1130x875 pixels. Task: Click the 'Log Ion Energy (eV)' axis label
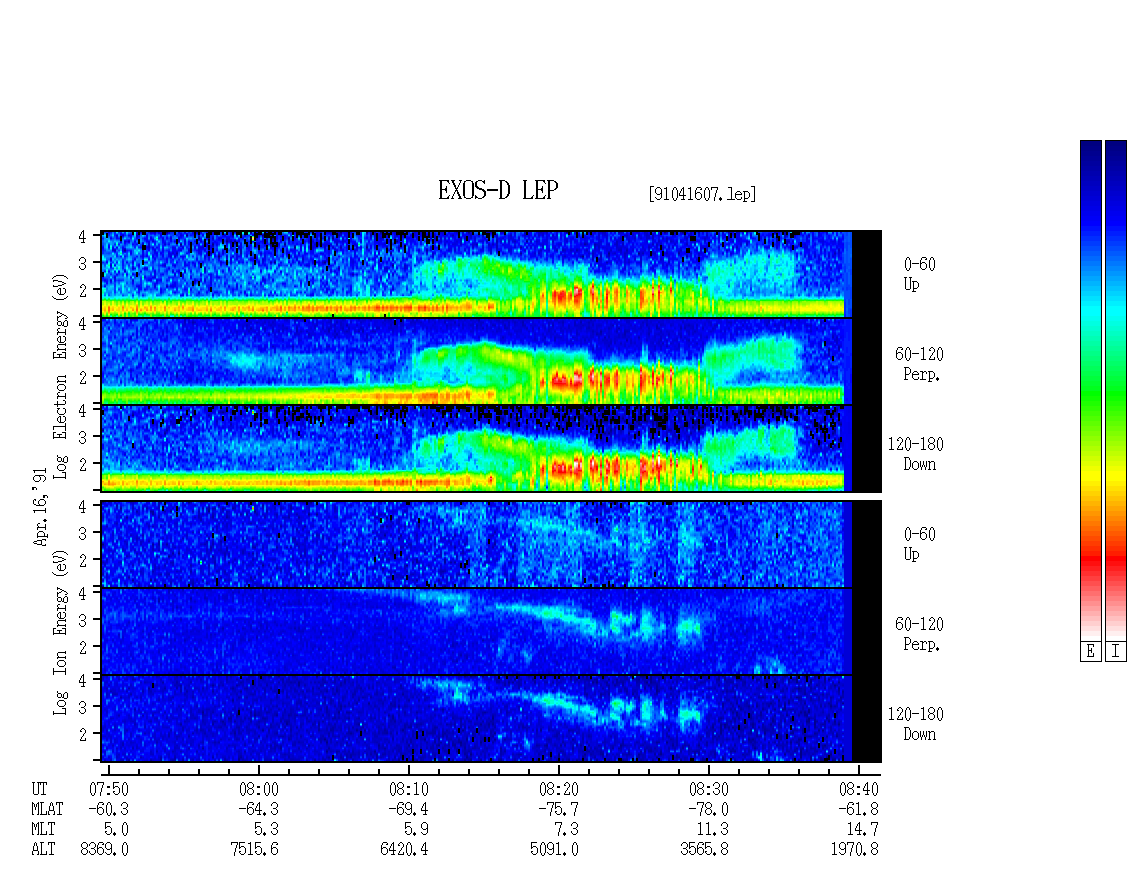click(x=60, y=632)
